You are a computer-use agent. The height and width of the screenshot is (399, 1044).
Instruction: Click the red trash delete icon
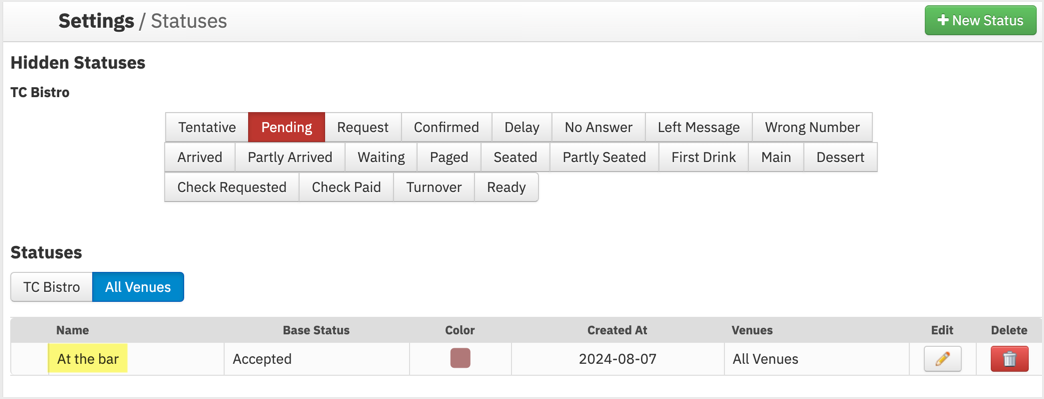click(1009, 359)
